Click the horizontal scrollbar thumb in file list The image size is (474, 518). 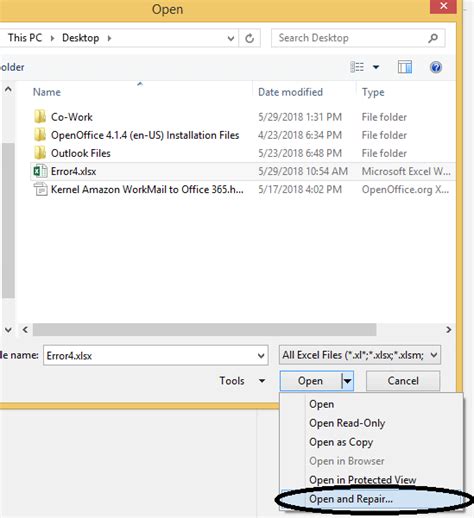[x=204, y=329]
